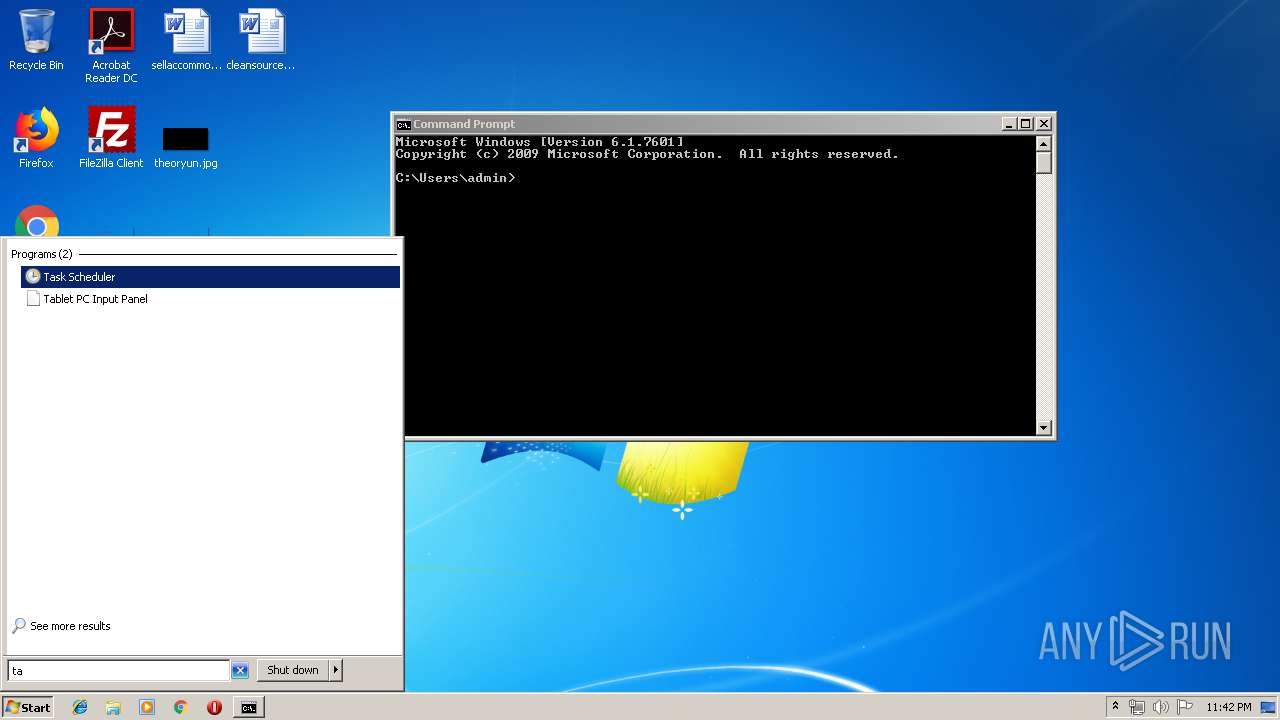Select the sellaccommo Word document icon

[187, 40]
